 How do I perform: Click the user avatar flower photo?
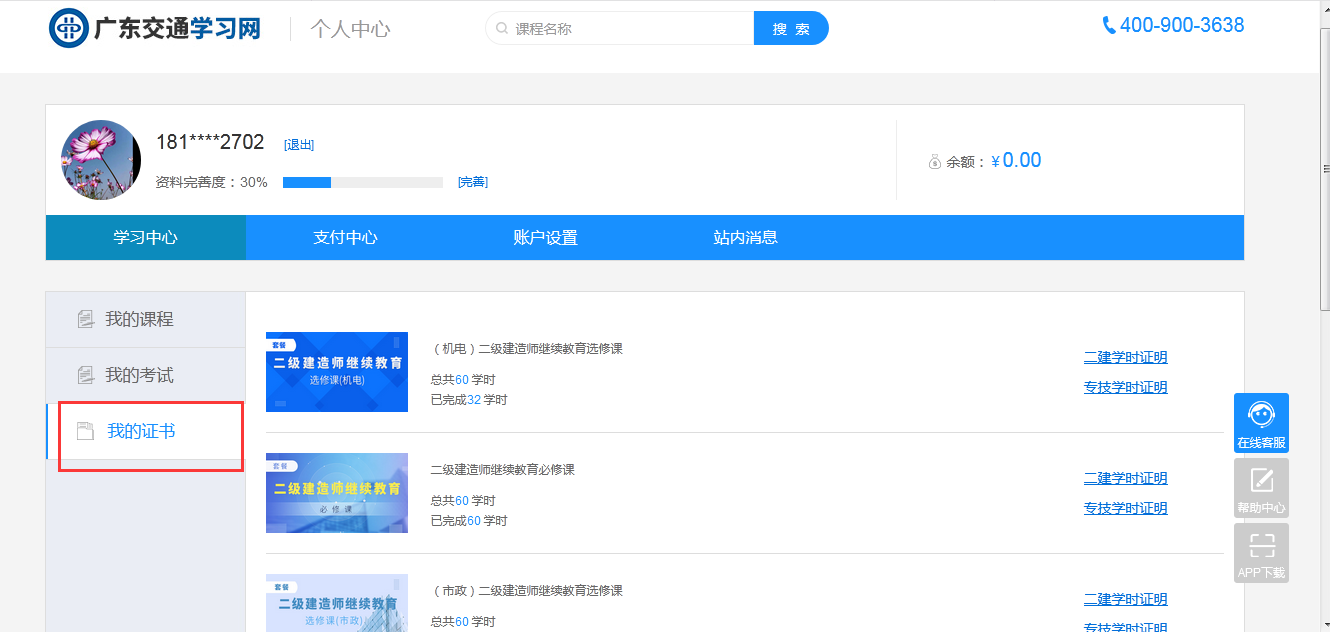101,160
